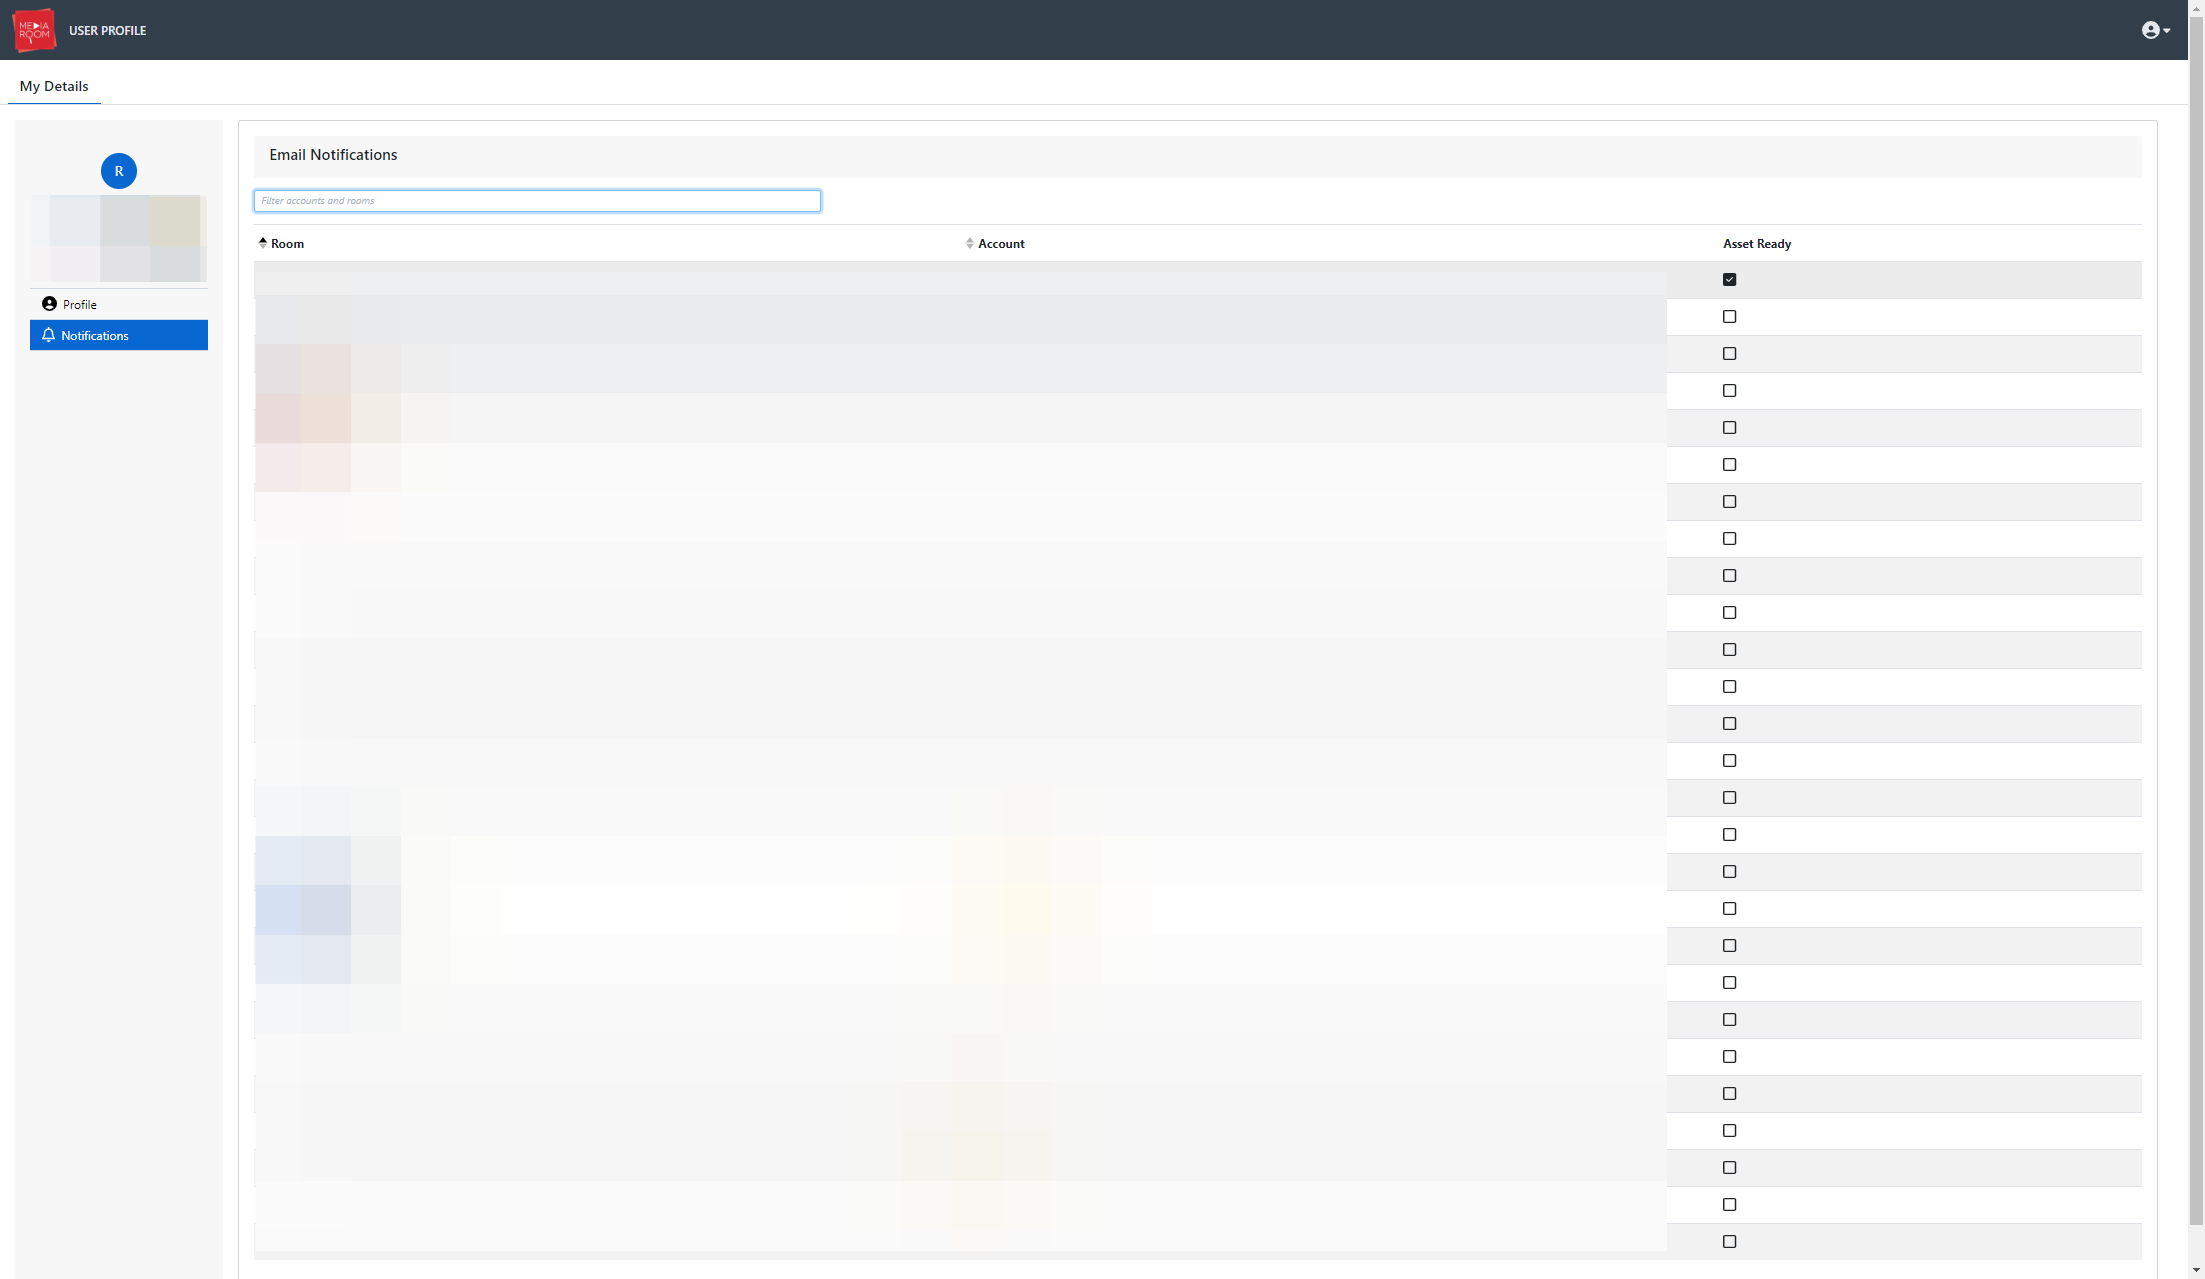2205x1279 pixels.
Task: Sort the table by Room column
Action: click(x=281, y=243)
